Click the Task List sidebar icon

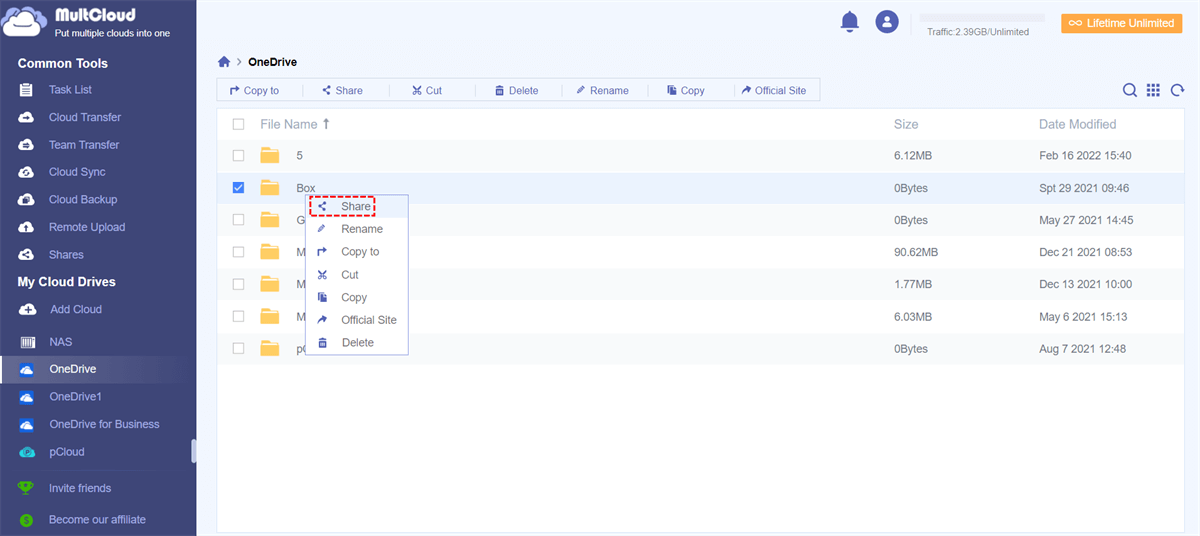tap(28, 90)
